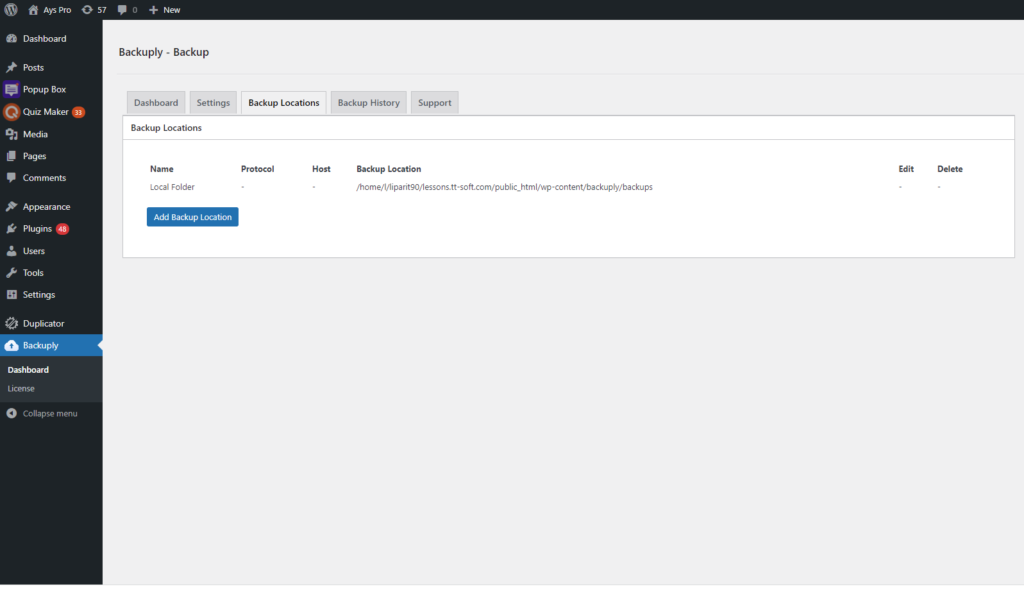The height and width of the screenshot is (589, 1024).
Task: Click the Backup Locations panel heading
Action: coord(166,127)
